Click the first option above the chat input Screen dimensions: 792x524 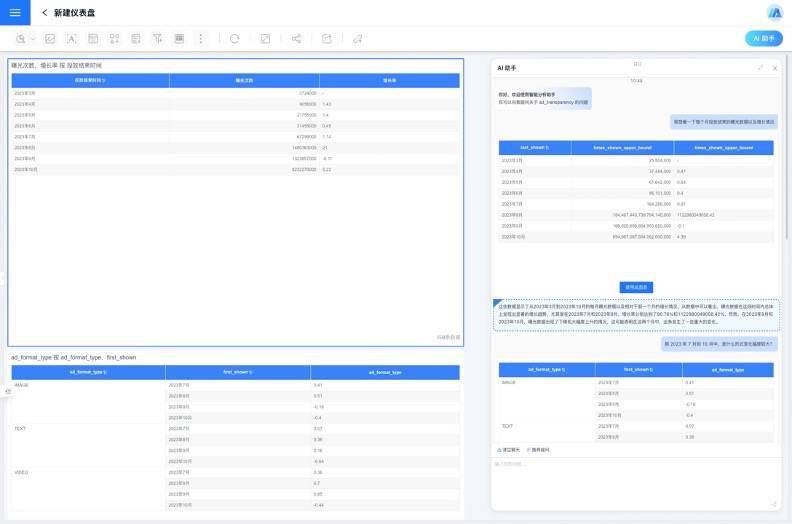(508, 450)
